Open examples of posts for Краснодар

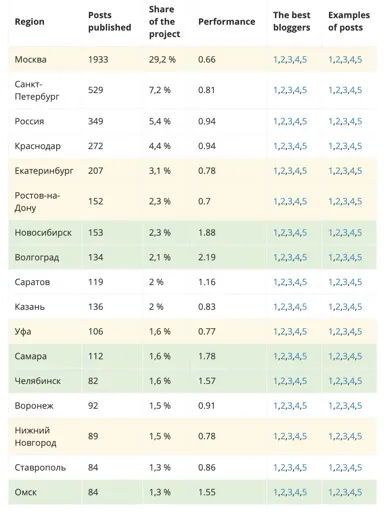tap(345, 146)
